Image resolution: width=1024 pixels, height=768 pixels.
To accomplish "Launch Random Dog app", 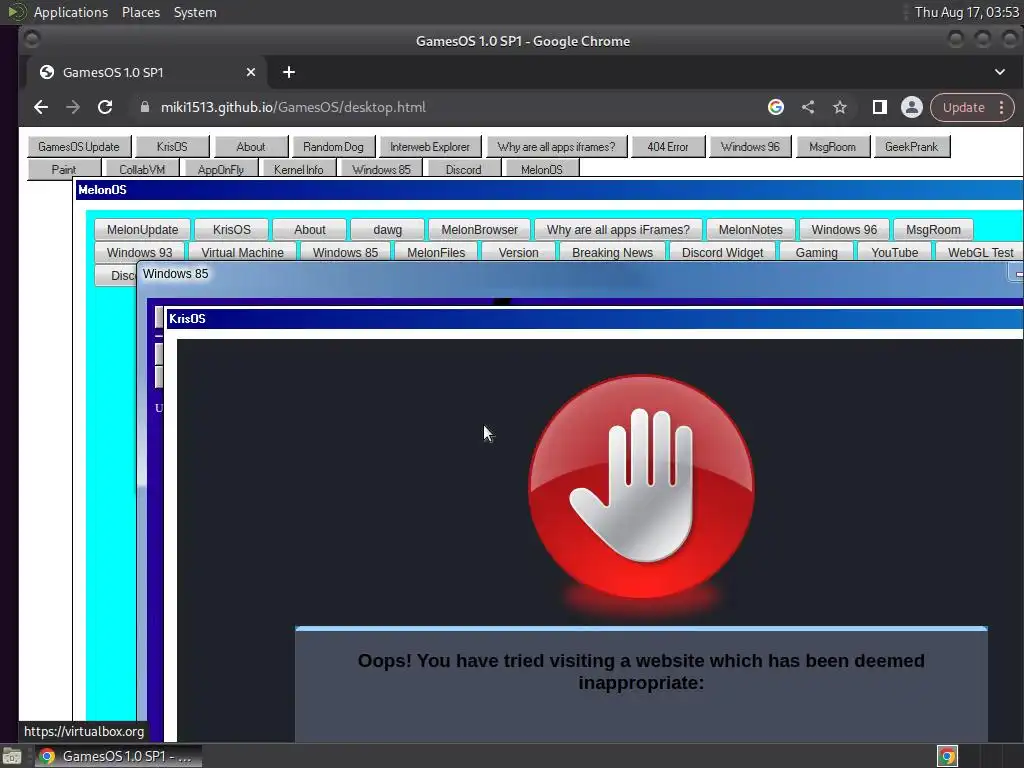I will tap(333, 147).
